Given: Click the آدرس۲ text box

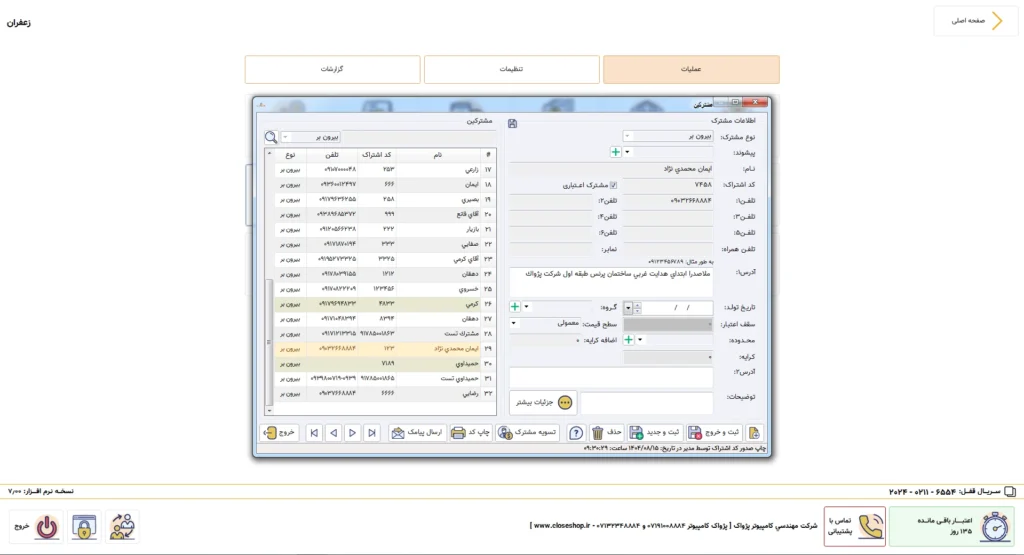Looking at the screenshot, I should (611, 377).
